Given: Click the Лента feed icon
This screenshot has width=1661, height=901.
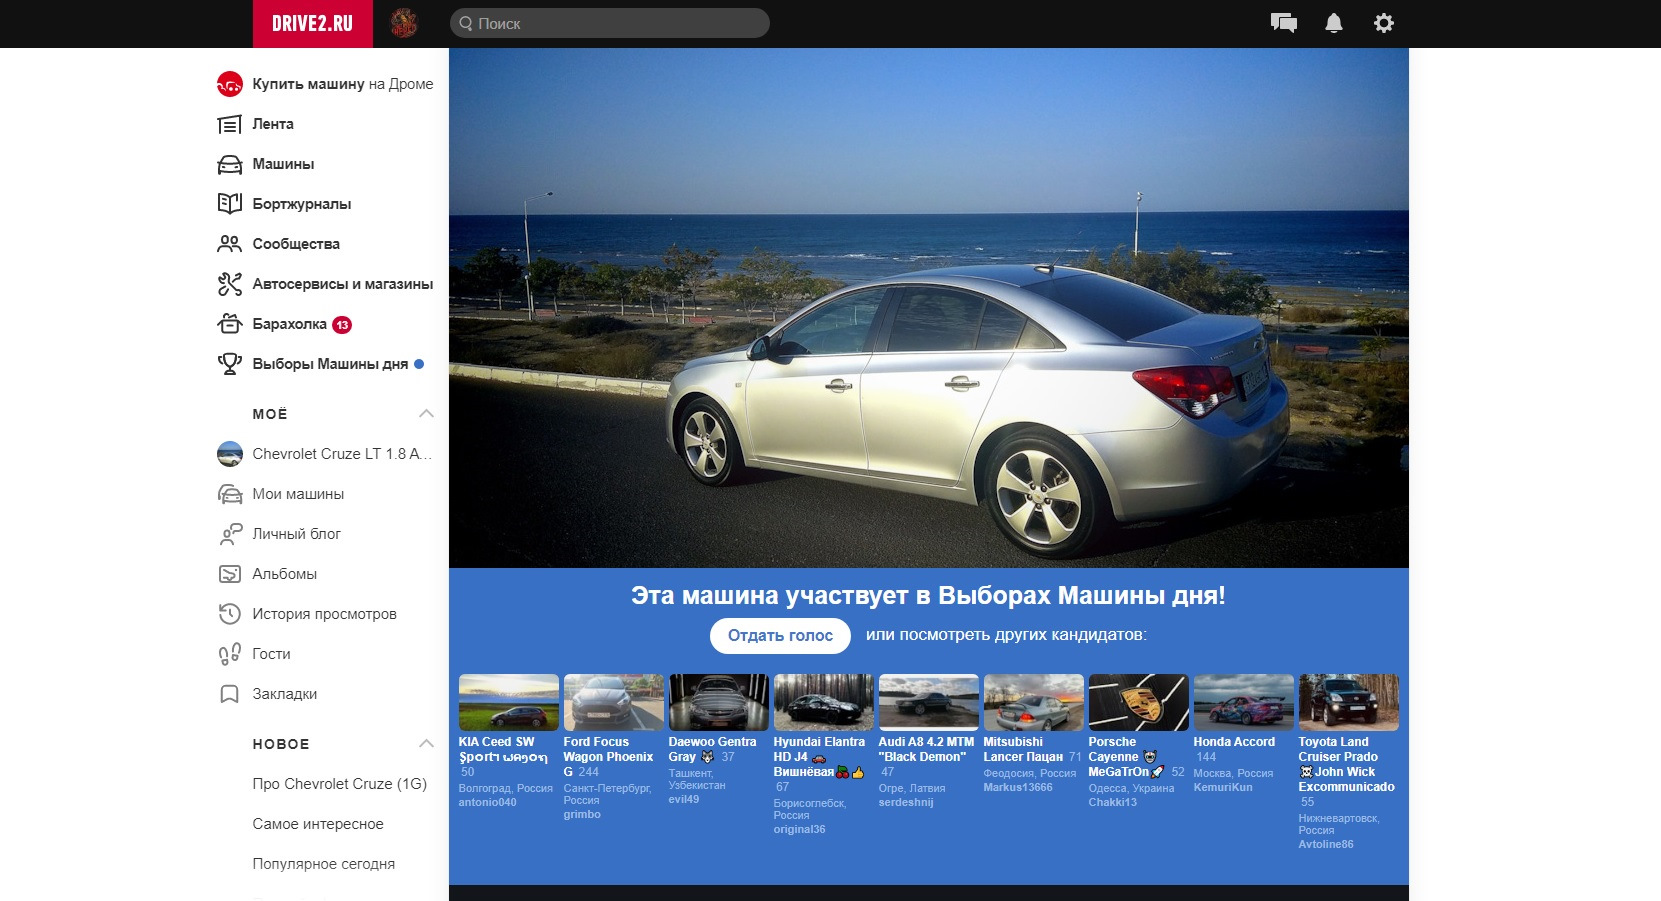Looking at the screenshot, I should coord(230,124).
